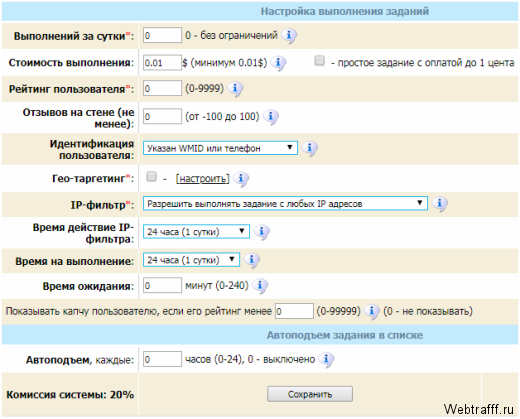
Task: Focus the Время ожидания minutes field
Action: pos(162,285)
